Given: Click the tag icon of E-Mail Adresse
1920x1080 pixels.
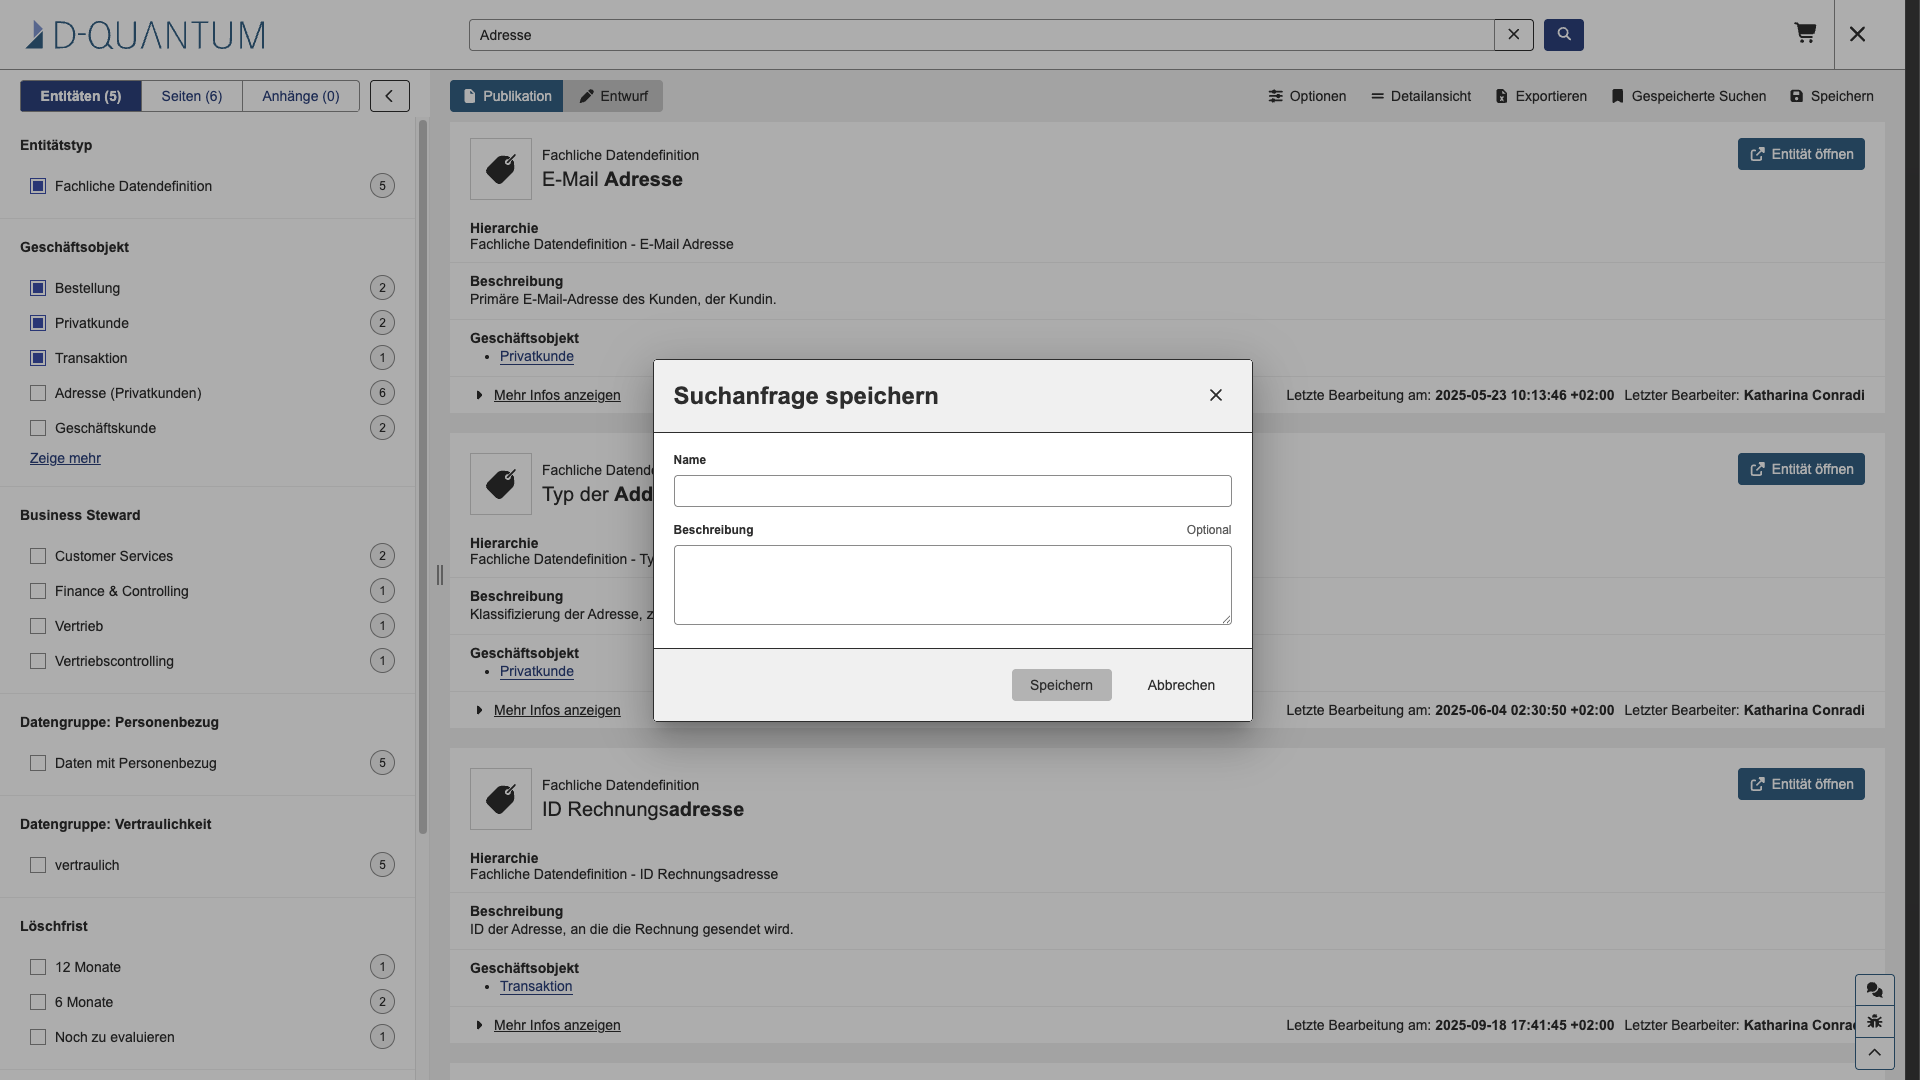Looking at the screenshot, I should 501,169.
